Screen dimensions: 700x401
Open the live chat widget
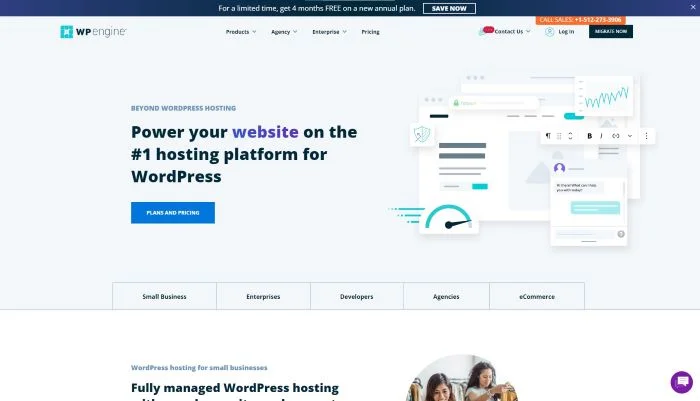tap(682, 382)
